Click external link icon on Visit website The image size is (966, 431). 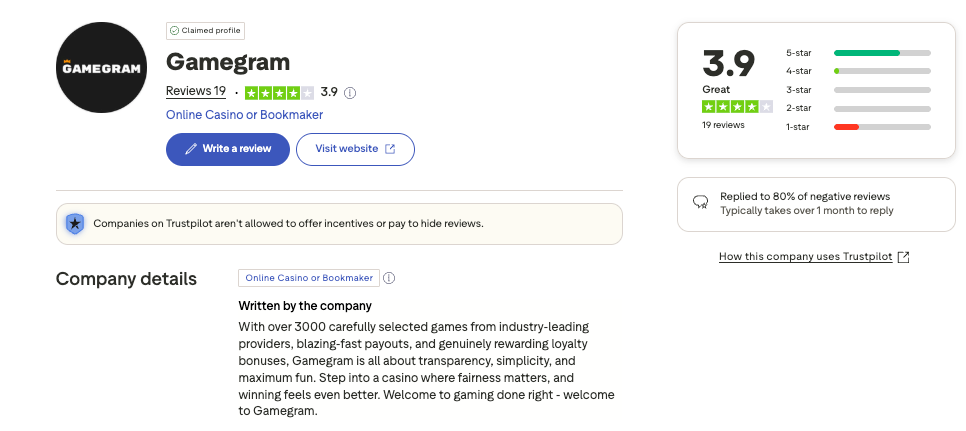coord(390,149)
